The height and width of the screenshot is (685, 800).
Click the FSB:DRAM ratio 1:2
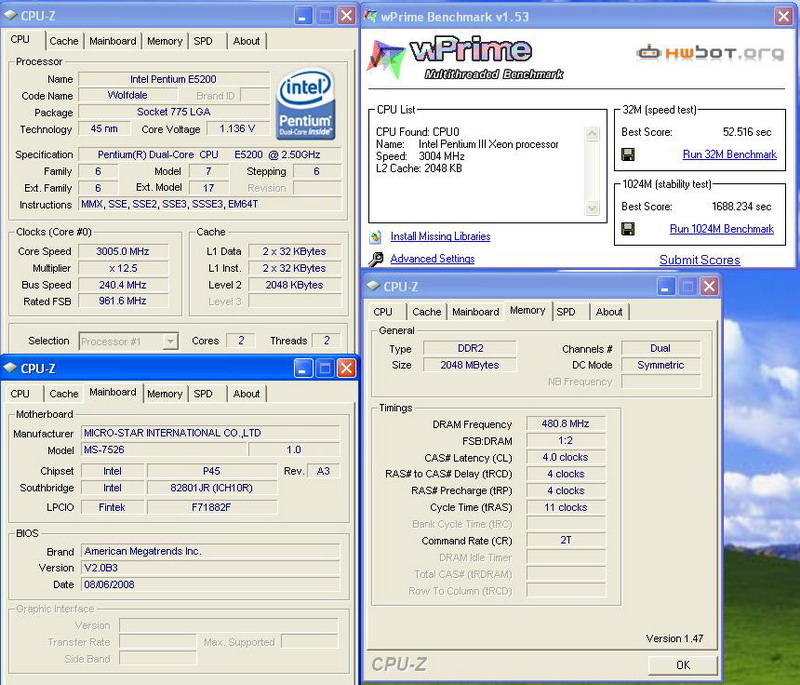(565, 441)
